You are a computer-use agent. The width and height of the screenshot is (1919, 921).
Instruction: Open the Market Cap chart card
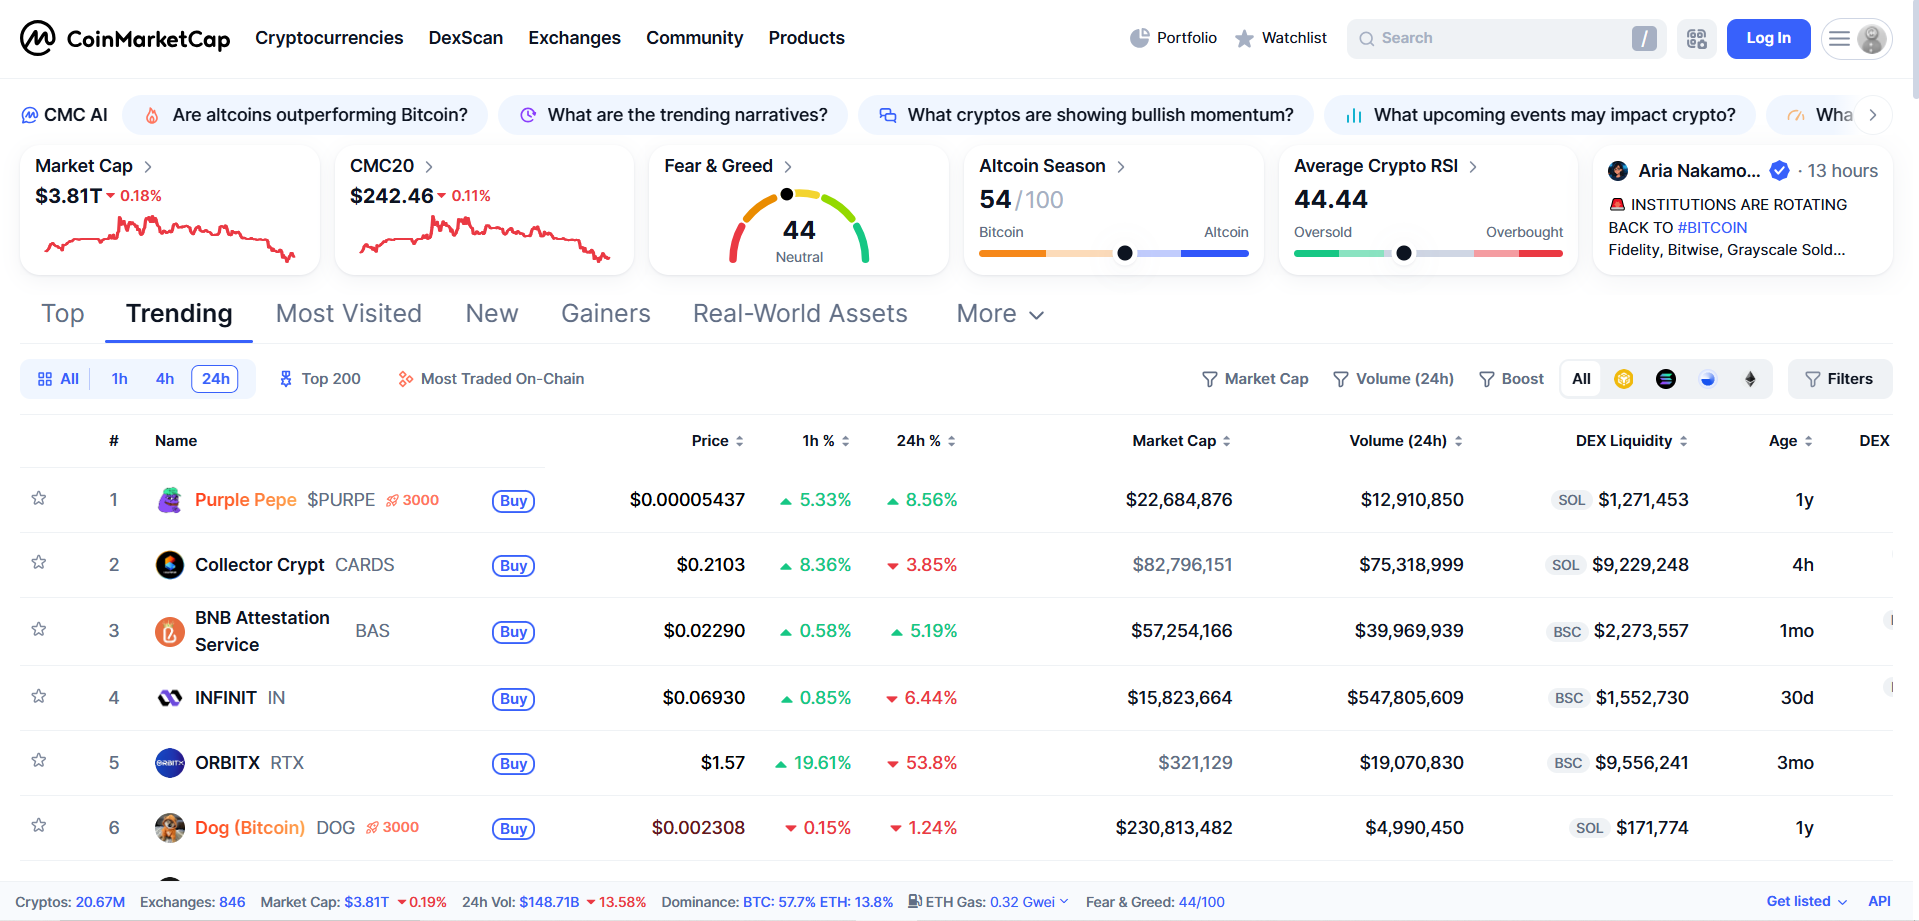click(170, 211)
